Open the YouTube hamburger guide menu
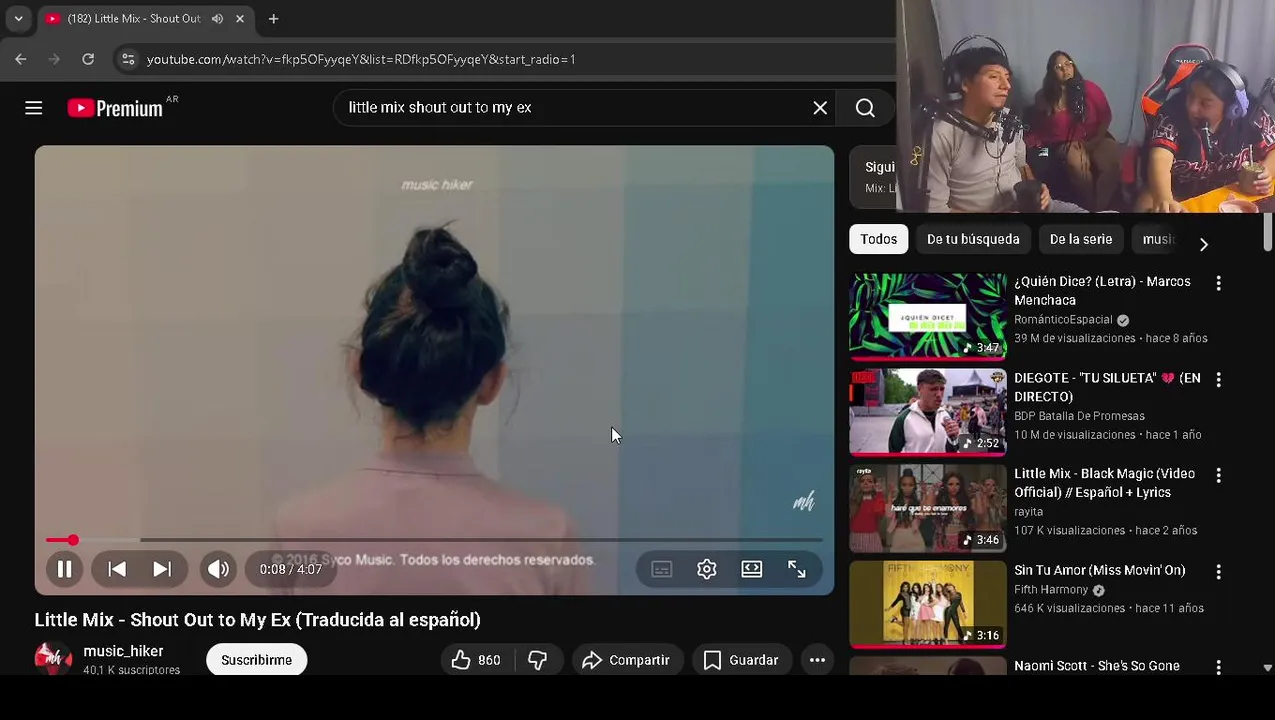 (33, 108)
